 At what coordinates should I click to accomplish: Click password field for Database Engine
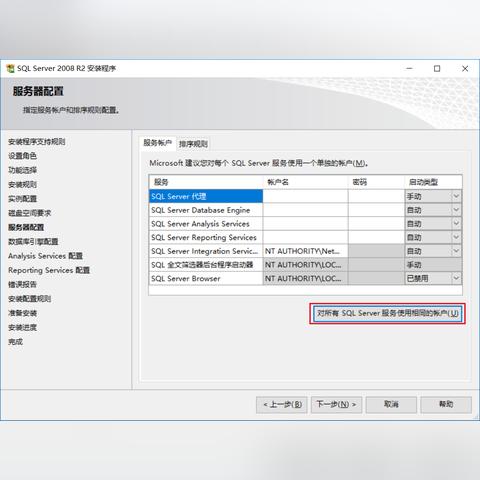pyautogui.click(x=376, y=210)
